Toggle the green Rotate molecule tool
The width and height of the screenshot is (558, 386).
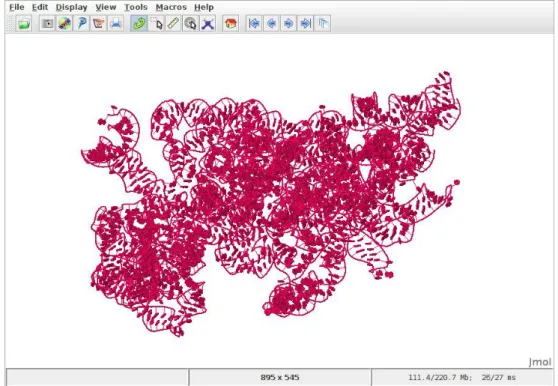(139, 24)
